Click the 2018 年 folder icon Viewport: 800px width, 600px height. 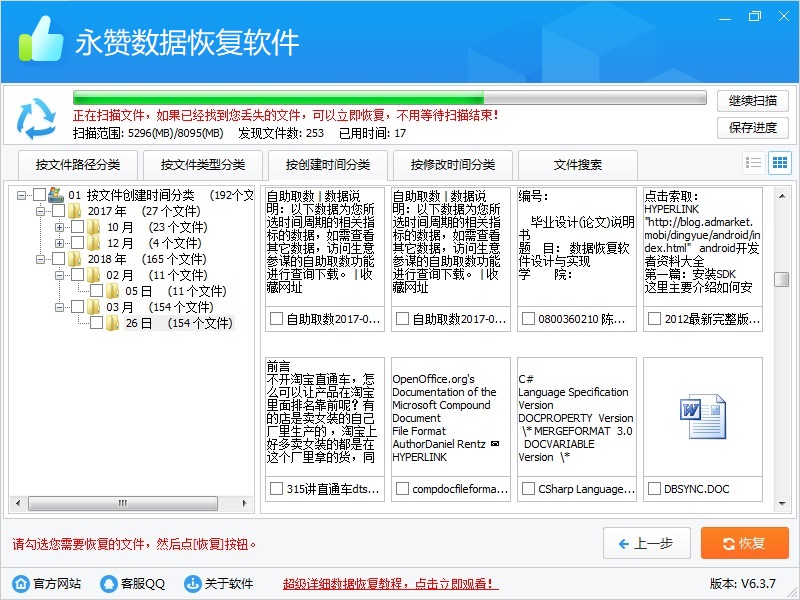point(76,259)
